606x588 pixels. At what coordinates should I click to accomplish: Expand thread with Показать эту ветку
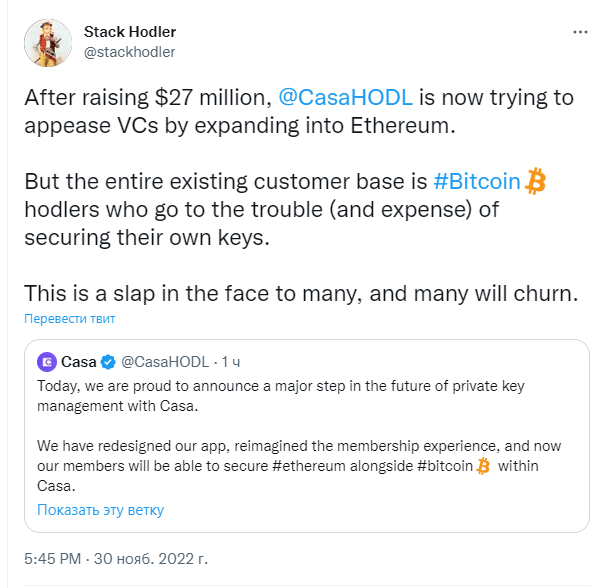click(x=100, y=510)
